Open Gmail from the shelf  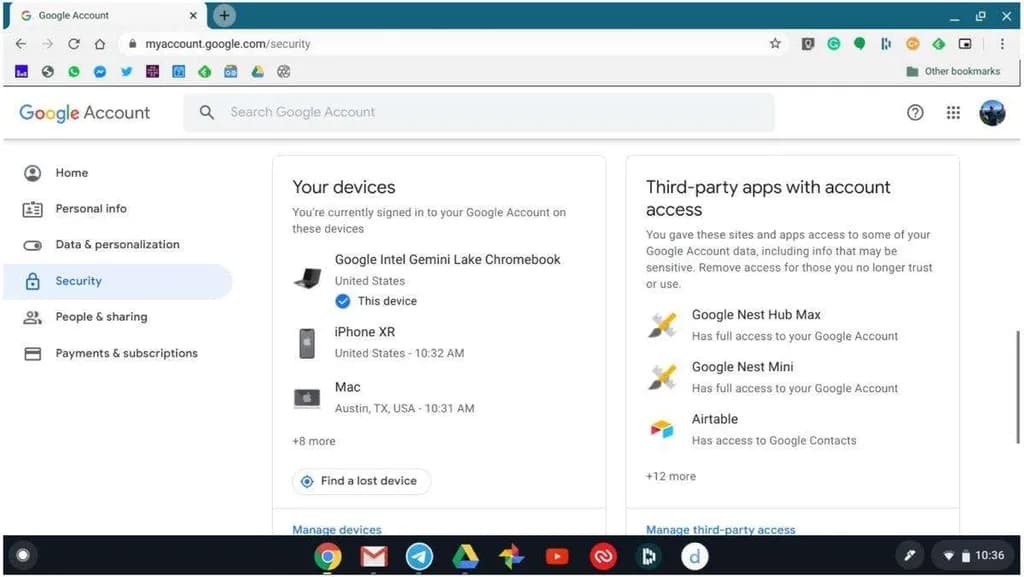374,556
